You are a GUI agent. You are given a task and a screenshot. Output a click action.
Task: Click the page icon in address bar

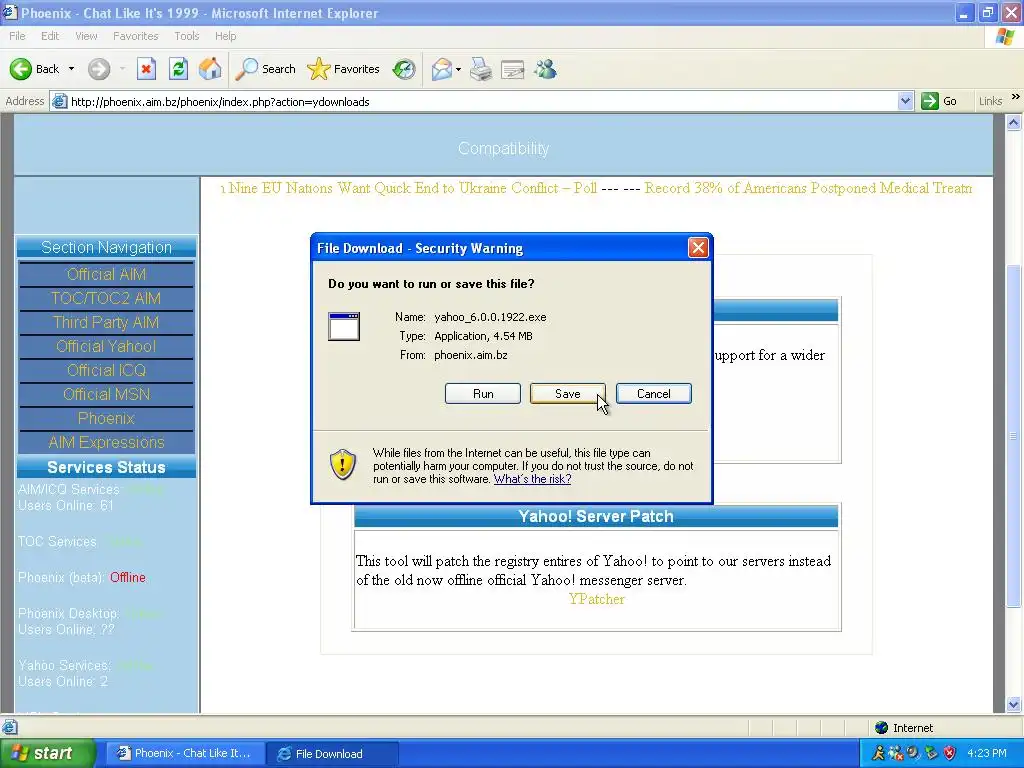59,101
